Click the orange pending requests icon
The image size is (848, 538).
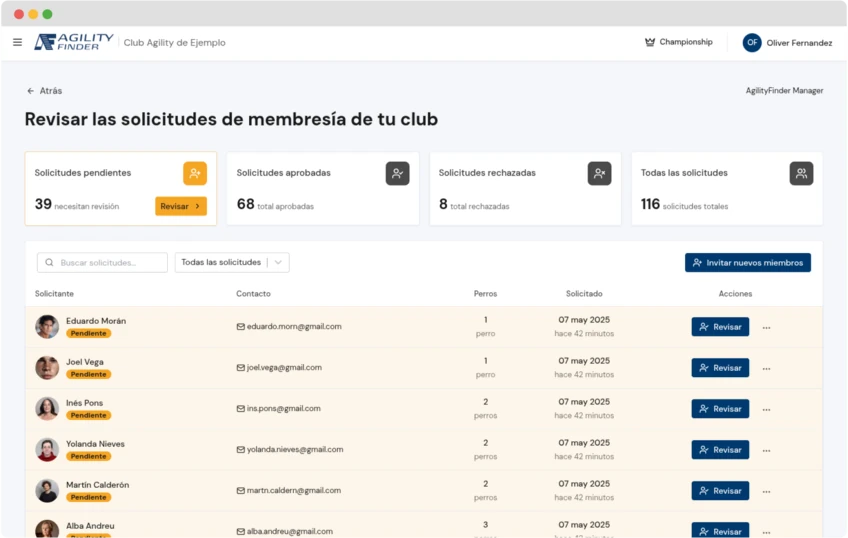click(194, 173)
